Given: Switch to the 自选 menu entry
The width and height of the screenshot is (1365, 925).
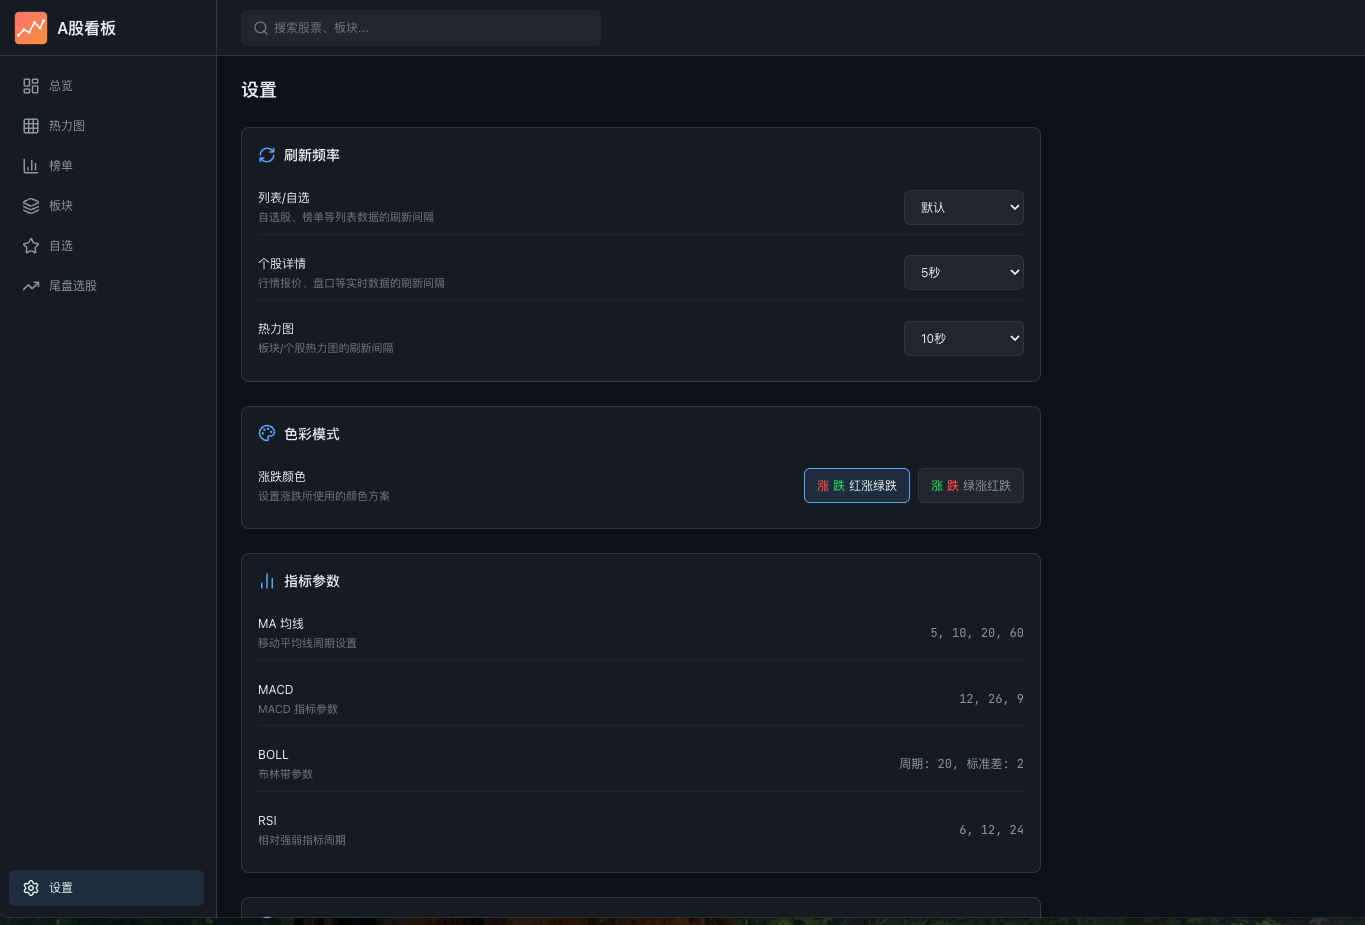Looking at the screenshot, I should coord(61,245).
